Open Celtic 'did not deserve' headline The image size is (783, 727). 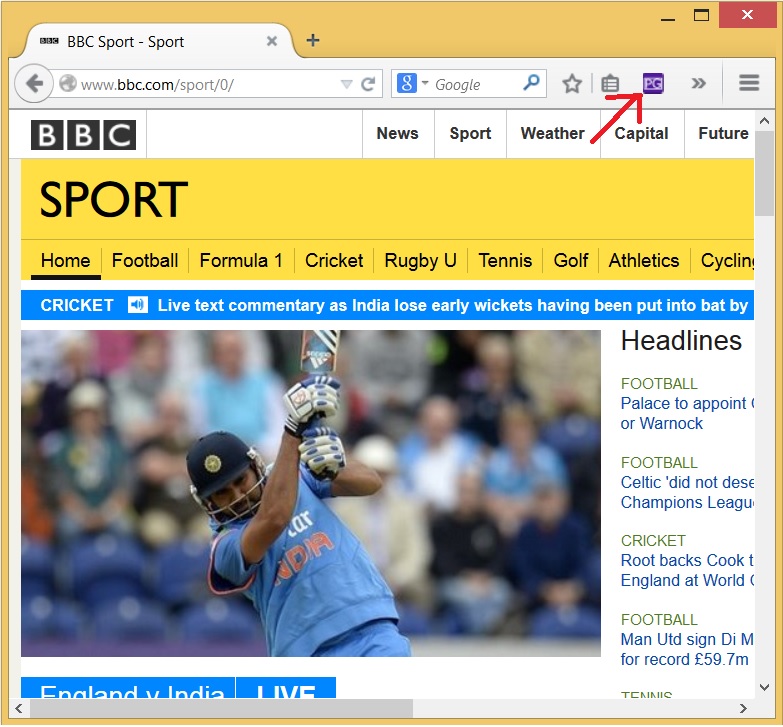pyautogui.click(x=687, y=492)
